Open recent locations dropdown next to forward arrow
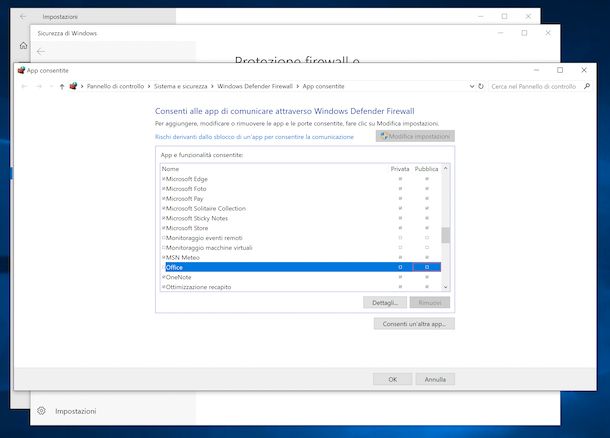This screenshot has height=438, width=610. coord(51,86)
